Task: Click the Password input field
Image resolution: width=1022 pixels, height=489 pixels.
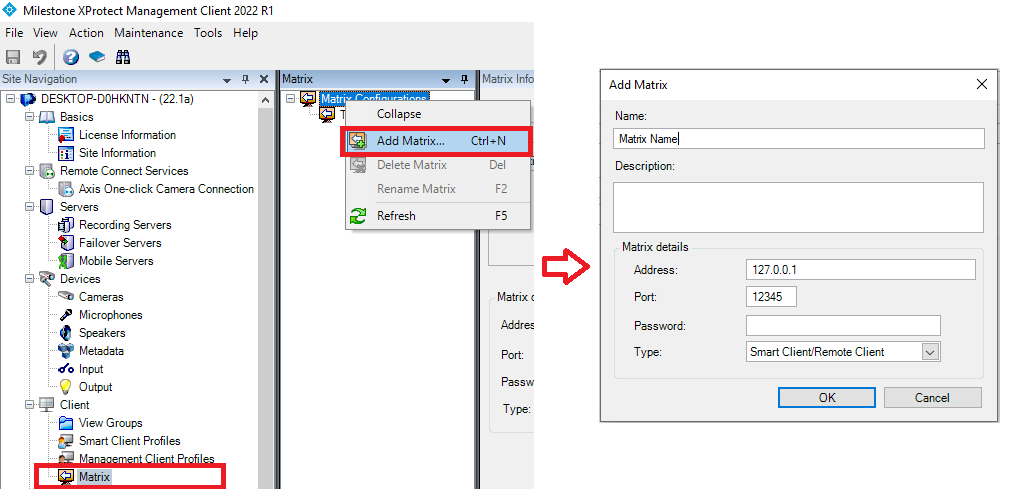Action: 843,325
